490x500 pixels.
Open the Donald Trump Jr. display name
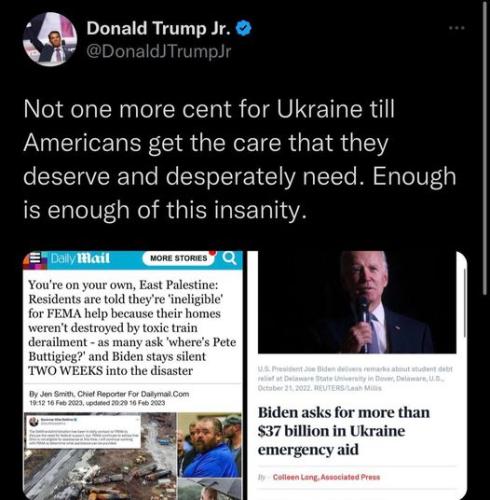coord(159,28)
